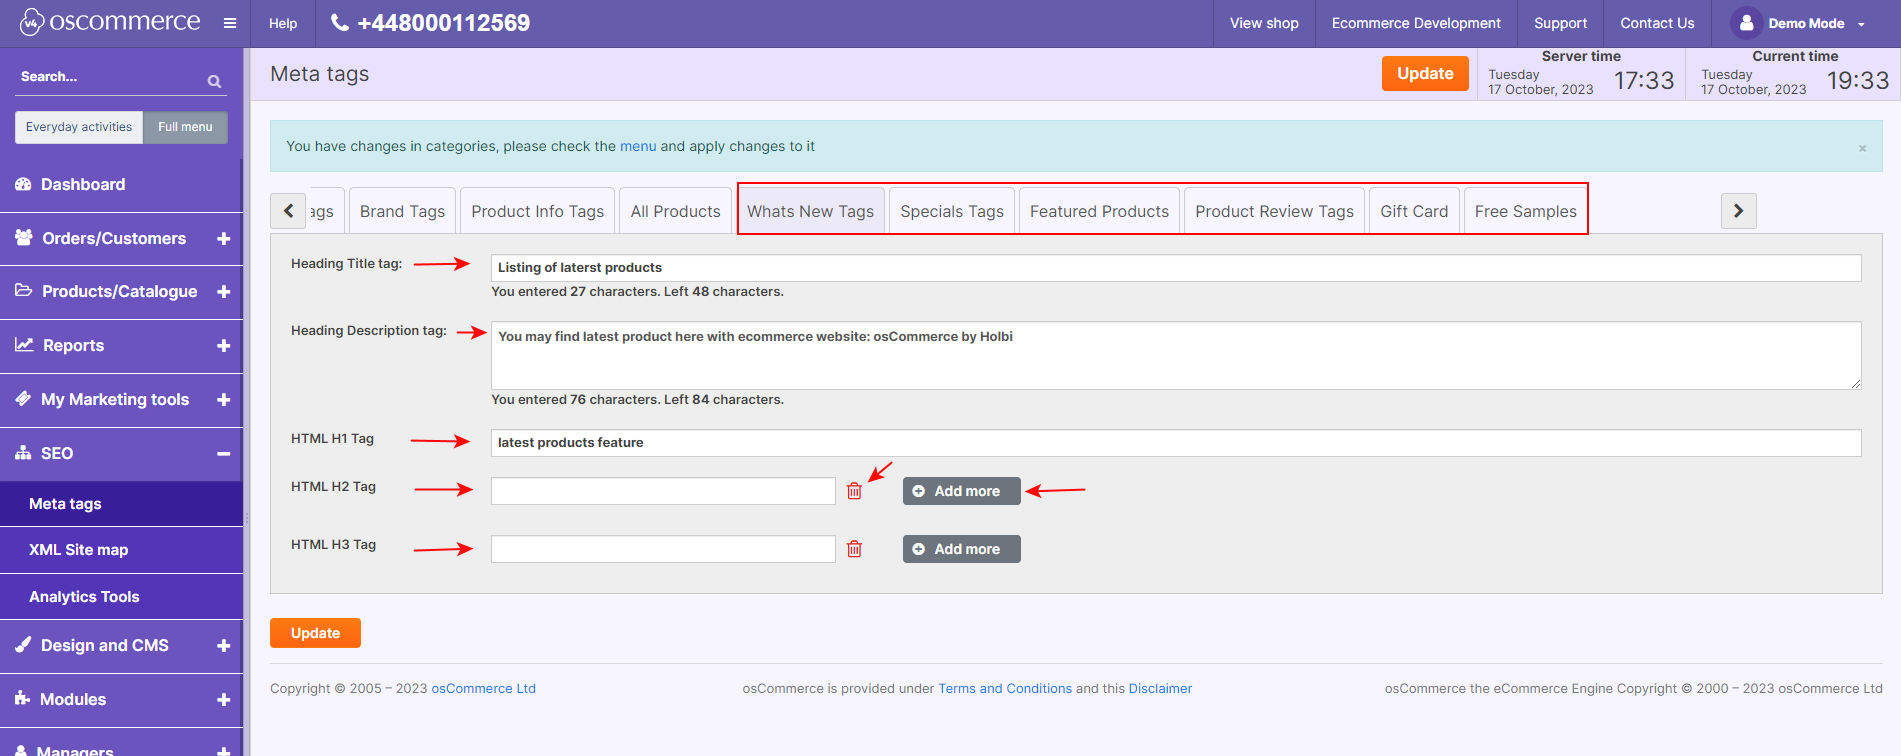
Task: Open the Help link
Action: [x=283, y=23]
